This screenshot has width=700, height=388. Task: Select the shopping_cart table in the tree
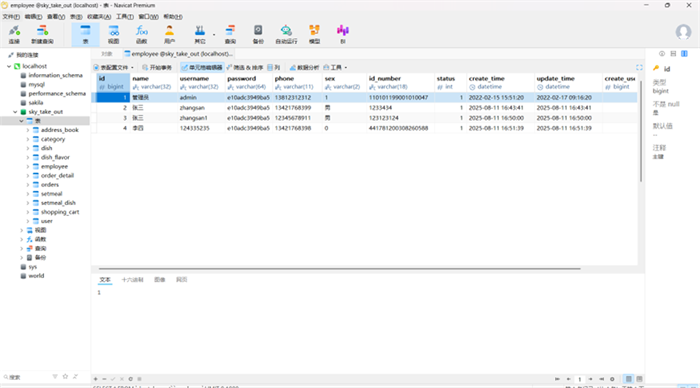pos(60,212)
